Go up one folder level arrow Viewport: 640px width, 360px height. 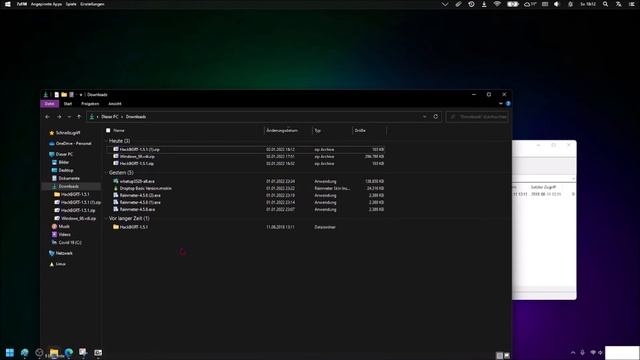(79, 117)
